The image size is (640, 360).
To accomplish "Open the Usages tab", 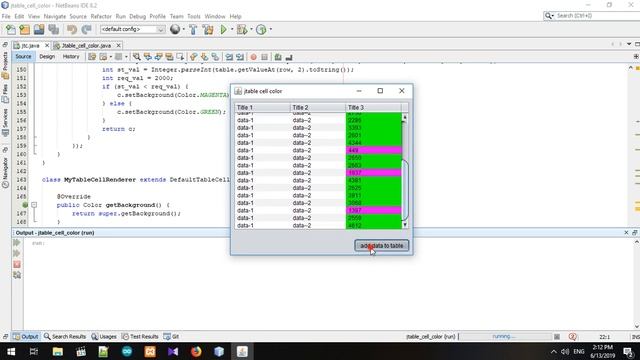I will tap(104, 336).
